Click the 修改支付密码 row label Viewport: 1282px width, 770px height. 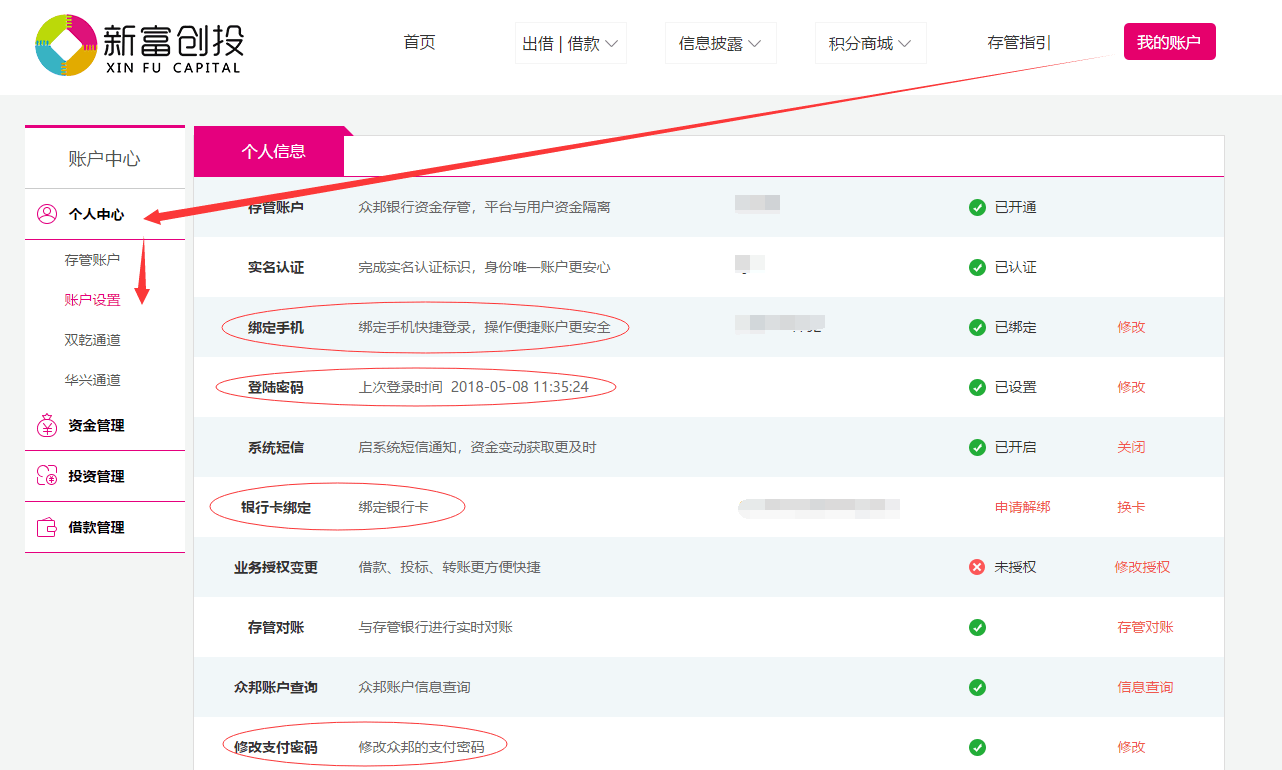(x=276, y=747)
